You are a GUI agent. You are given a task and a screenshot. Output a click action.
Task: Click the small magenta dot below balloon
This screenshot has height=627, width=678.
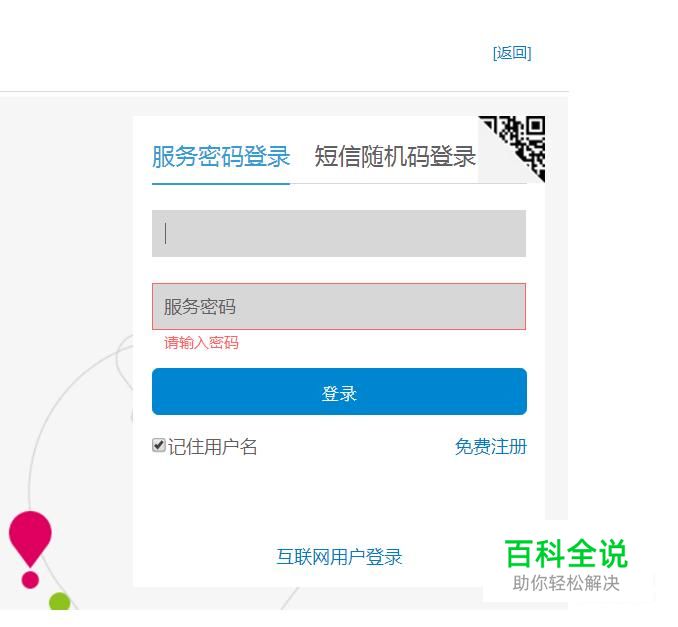coord(30,579)
